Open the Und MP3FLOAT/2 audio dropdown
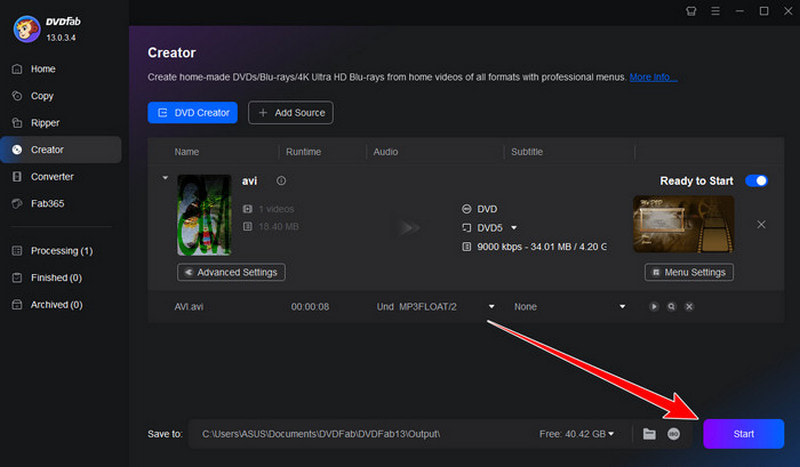 click(491, 307)
